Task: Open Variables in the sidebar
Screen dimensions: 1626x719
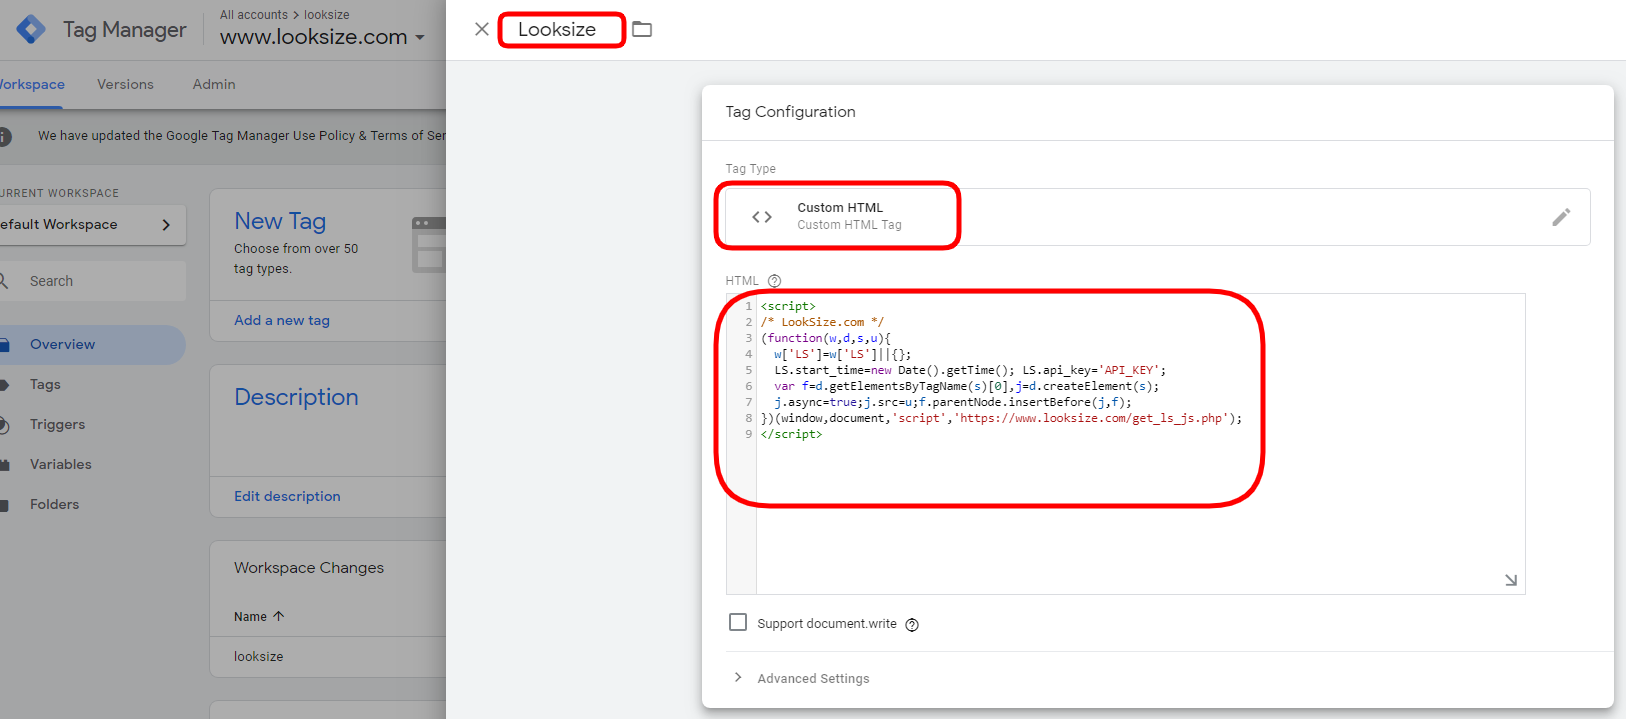Action: click(60, 465)
